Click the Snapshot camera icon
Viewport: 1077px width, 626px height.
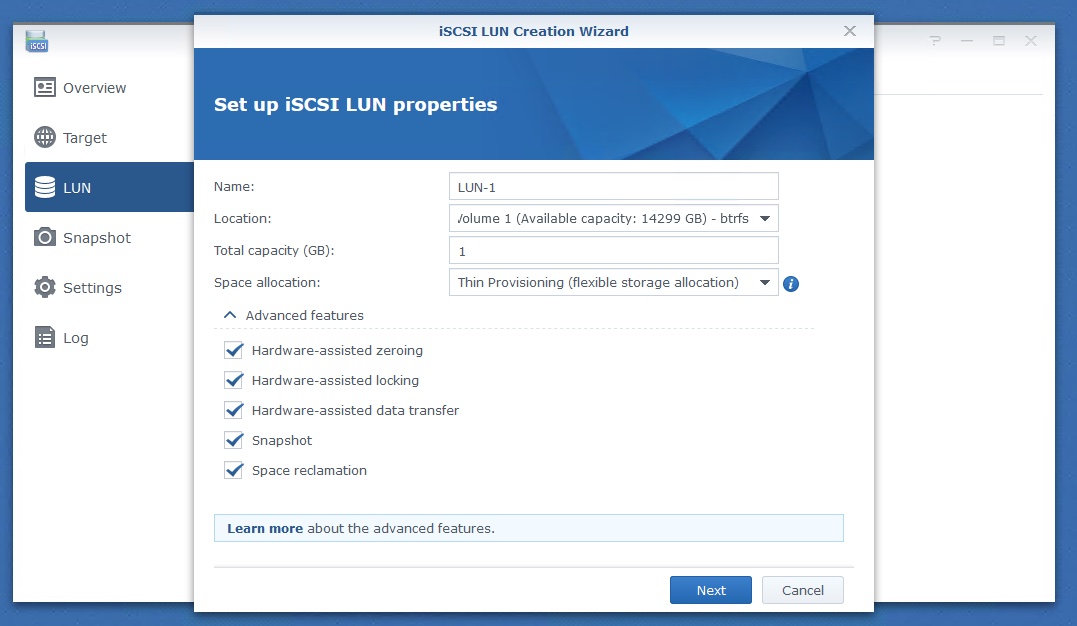point(45,238)
